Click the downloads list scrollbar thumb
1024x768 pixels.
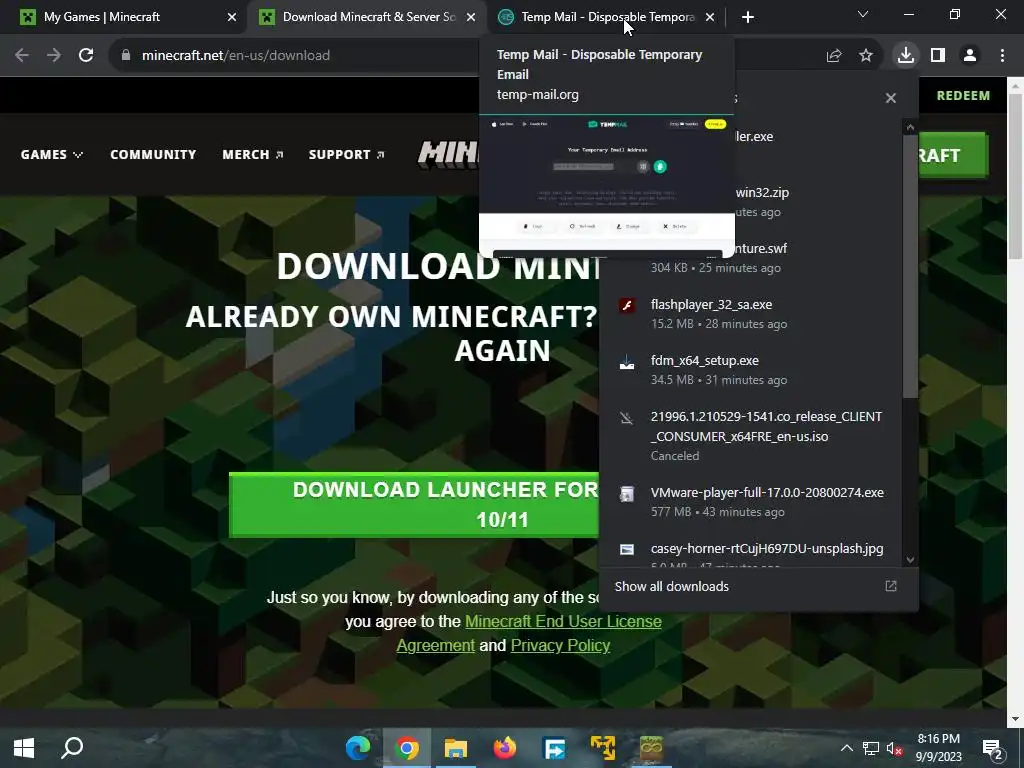910,266
